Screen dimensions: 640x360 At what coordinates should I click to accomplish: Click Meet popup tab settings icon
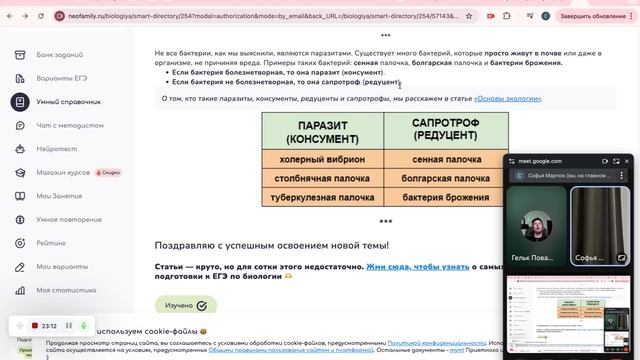pos(512,161)
